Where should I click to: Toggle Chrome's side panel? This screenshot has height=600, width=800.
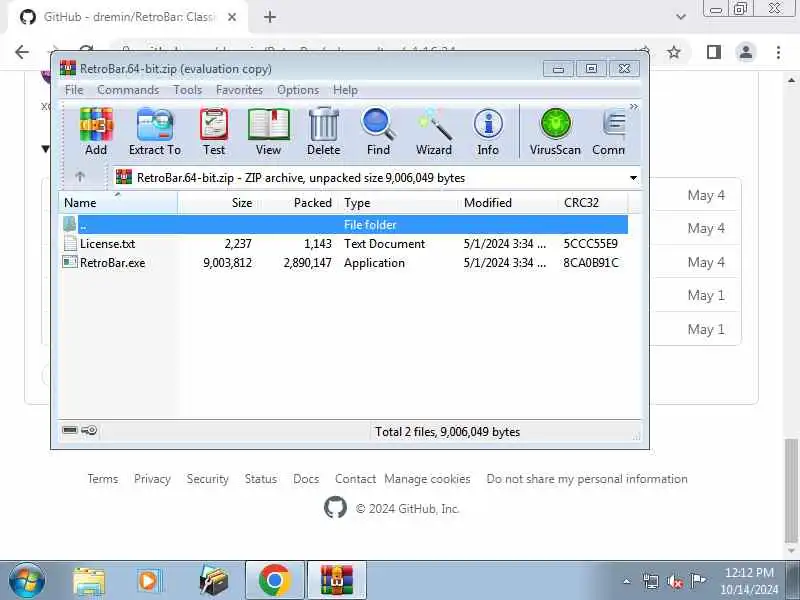713,52
